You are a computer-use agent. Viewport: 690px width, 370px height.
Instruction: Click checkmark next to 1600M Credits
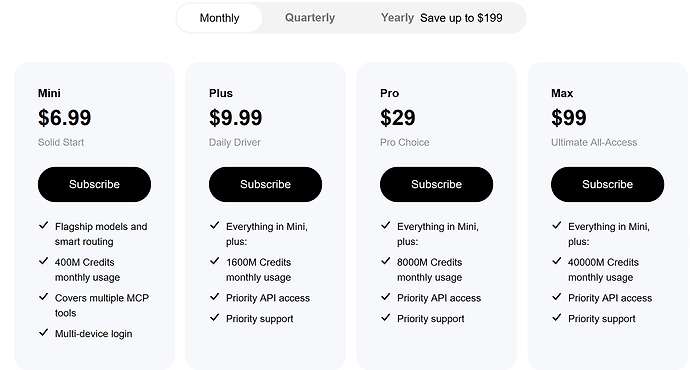pos(215,261)
